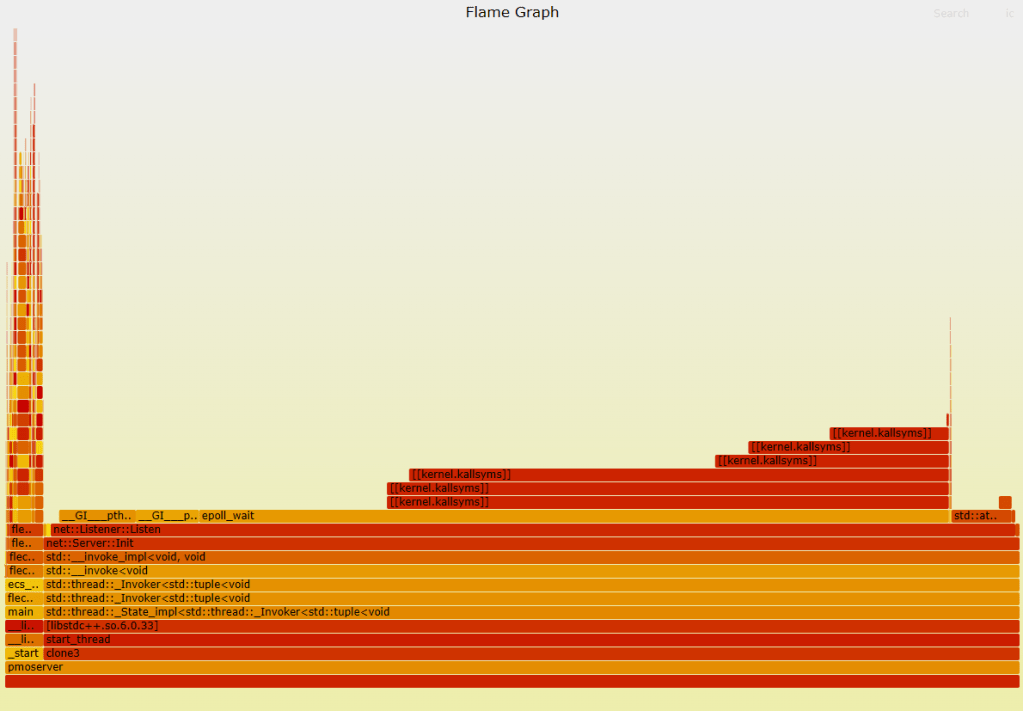Click the widest [[kernel.kallsyms]] frame above epoll_wait

click(x=665, y=501)
